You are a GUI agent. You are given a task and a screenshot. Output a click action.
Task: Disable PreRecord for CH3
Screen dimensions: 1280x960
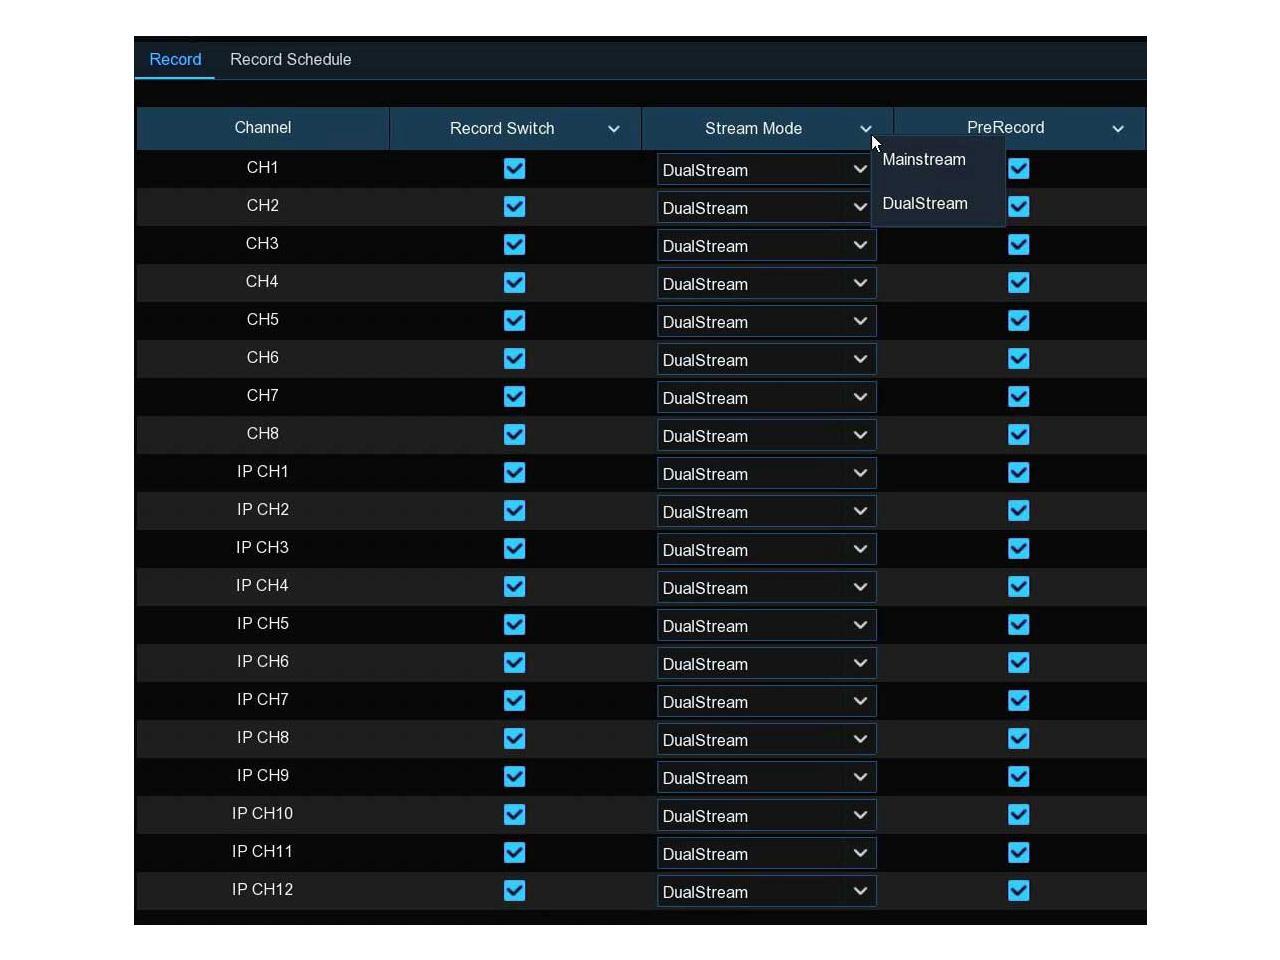pos(1018,245)
